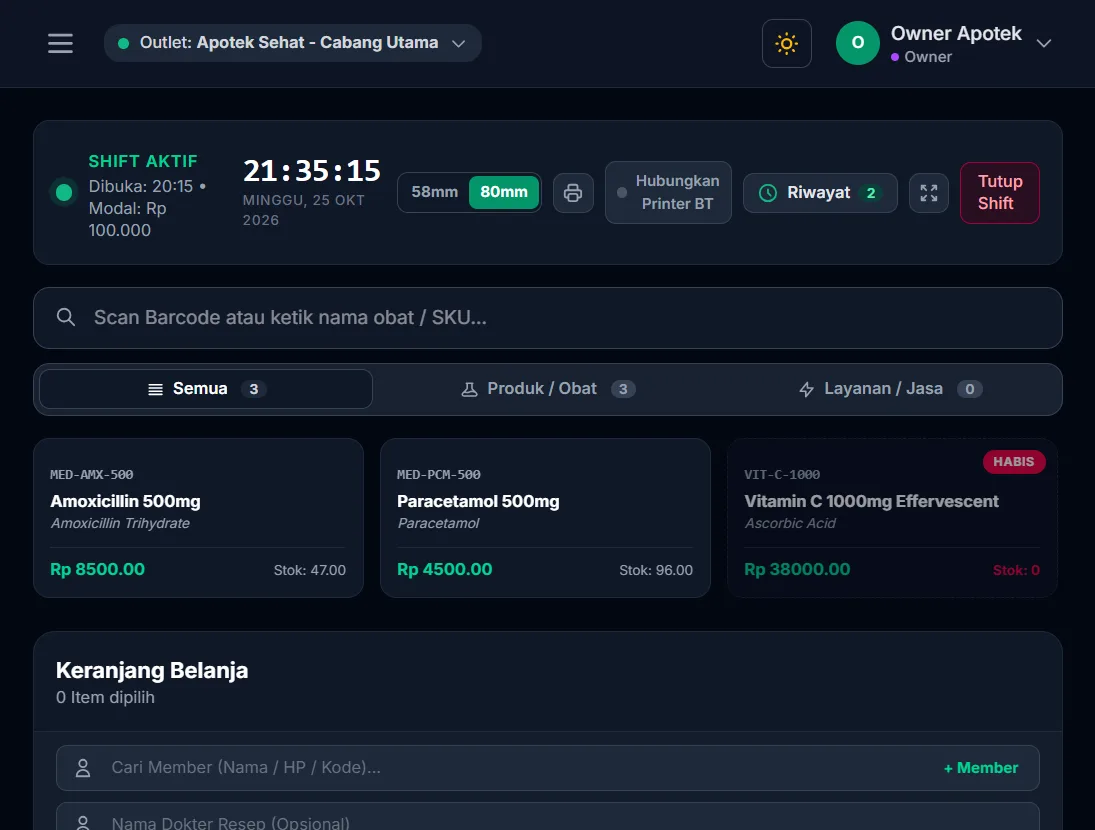Image resolution: width=1095 pixels, height=830 pixels.
Task: Switch to the Semua tab
Action: coord(205,389)
